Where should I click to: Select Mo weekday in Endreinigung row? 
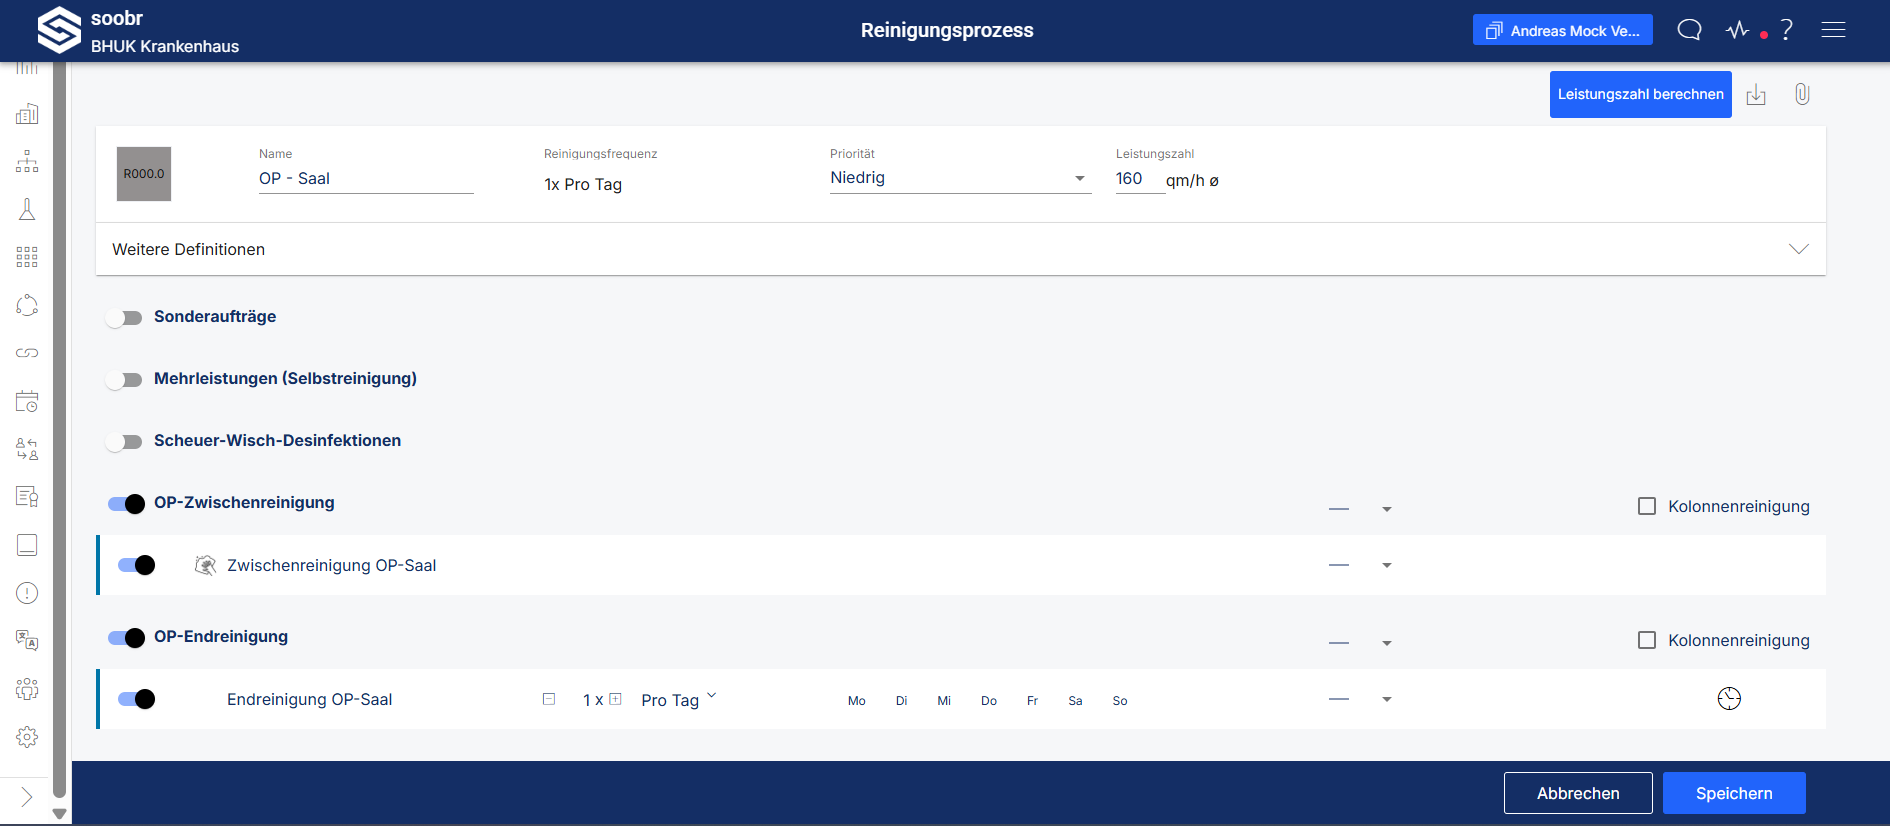tap(857, 701)
